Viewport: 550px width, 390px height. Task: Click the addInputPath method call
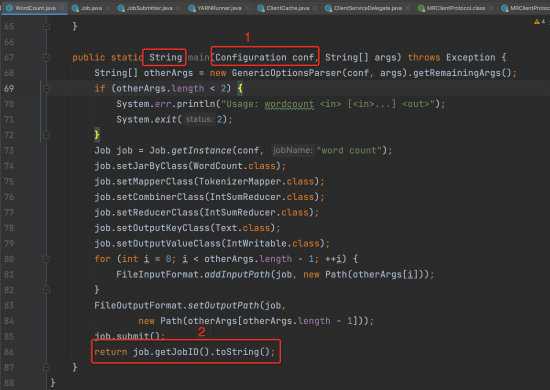237,274
